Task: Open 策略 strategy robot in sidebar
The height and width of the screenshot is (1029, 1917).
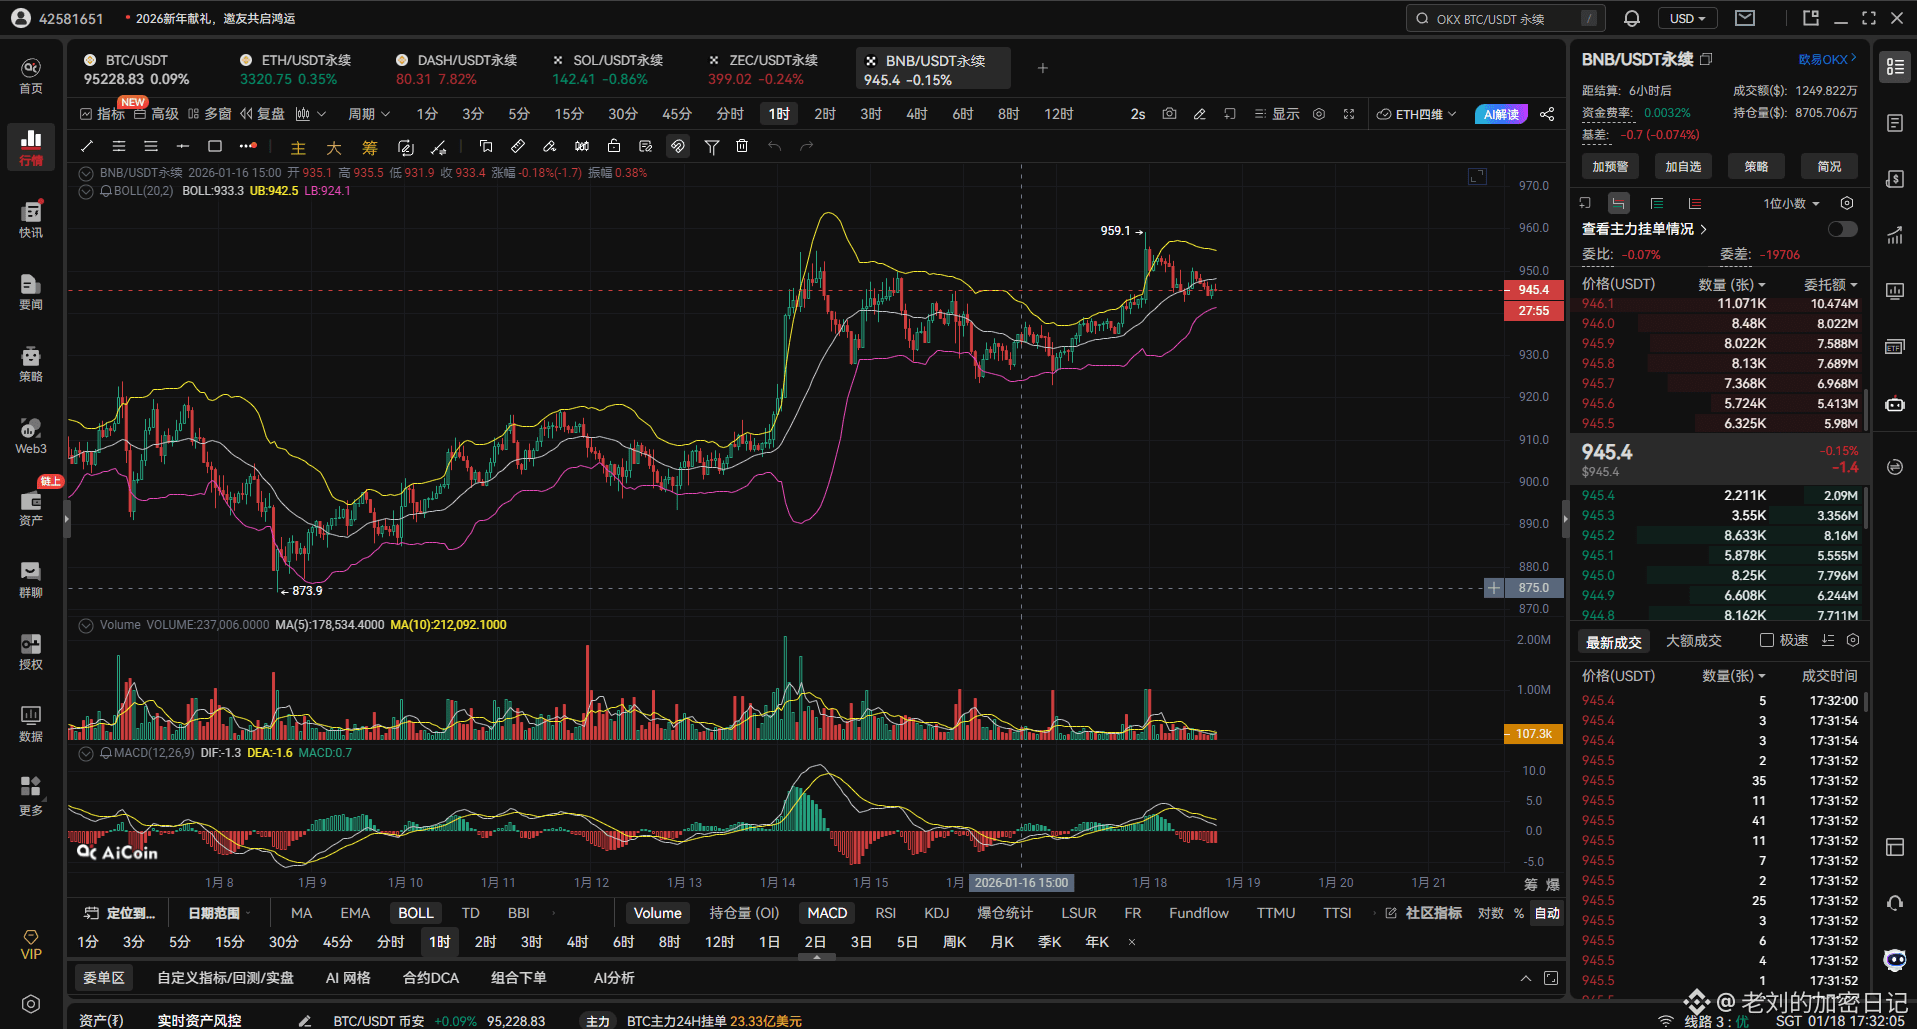Action: [x=31, y=364]
